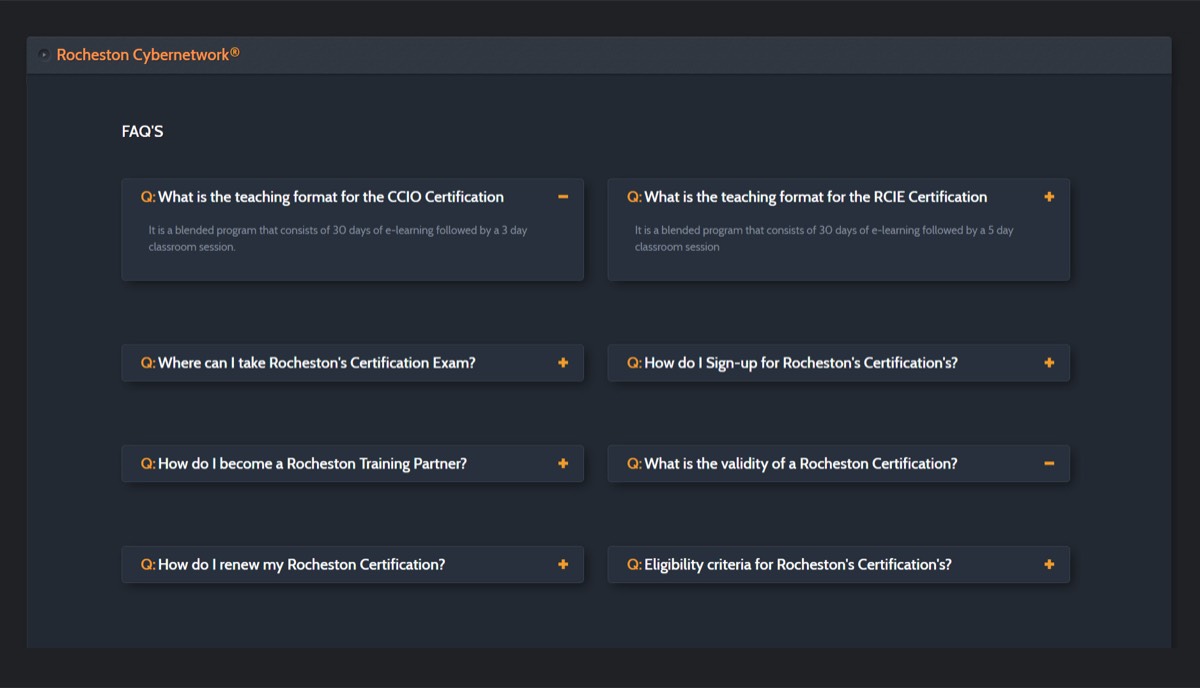1200x688 pixels.
Task: Click the RCIE answer mentioning 5 day classroom session
Action: pyautogui.click(x=824, y=238)
